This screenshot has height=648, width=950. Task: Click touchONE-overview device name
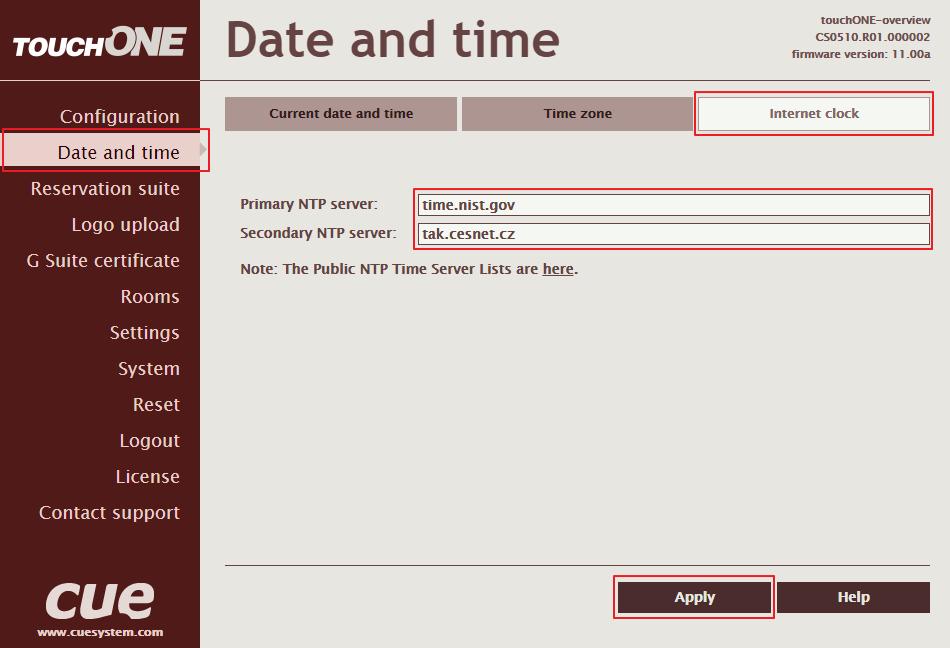[x=875, y=20]
